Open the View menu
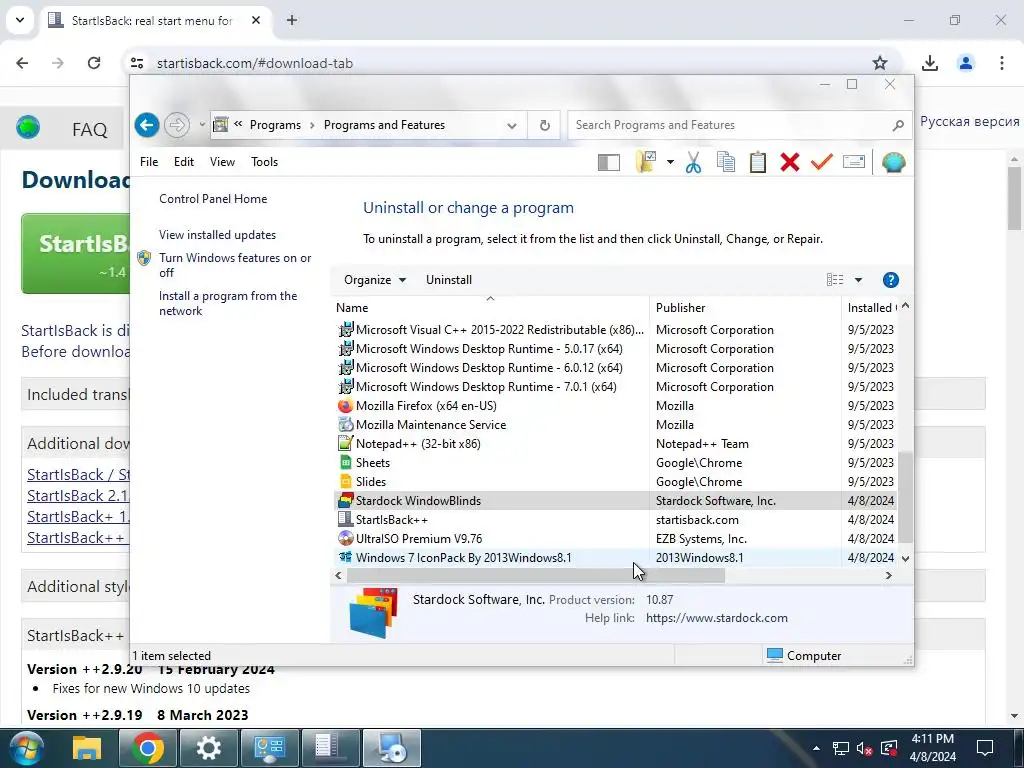This screenshot has height=768, width=1024. (x=222, y=162)
